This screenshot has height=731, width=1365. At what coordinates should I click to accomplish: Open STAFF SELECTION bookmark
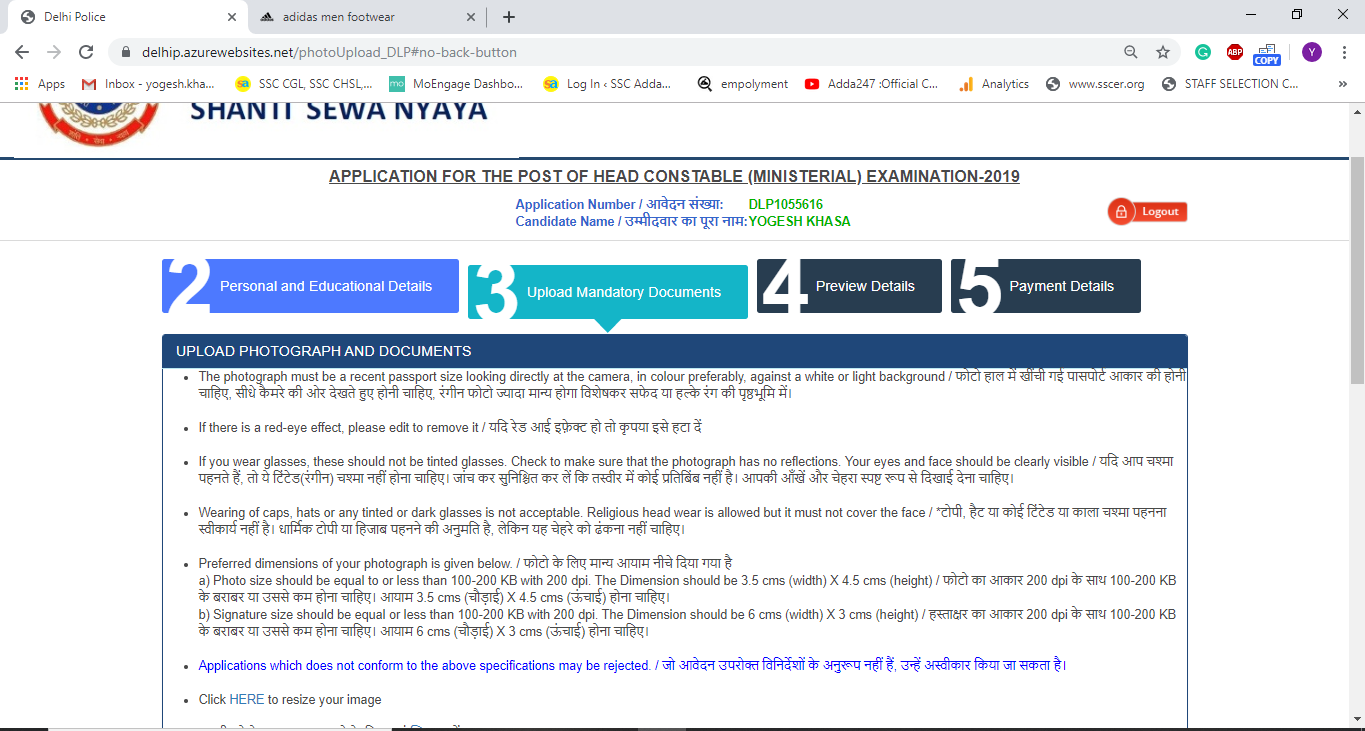(x=1230, y=84)
